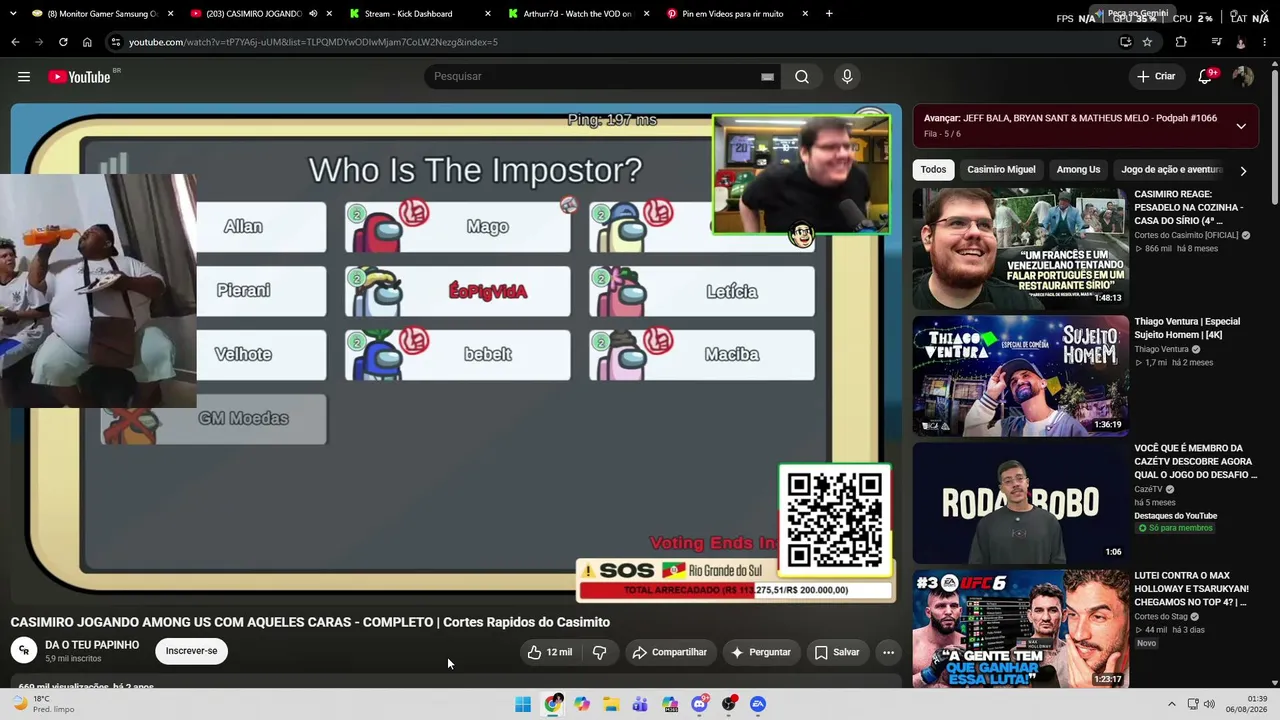Image resolution: width=1280 pixels, height=720 pixels.
Task: Open Discord from the taskbar
Action: tap(700, 704)
